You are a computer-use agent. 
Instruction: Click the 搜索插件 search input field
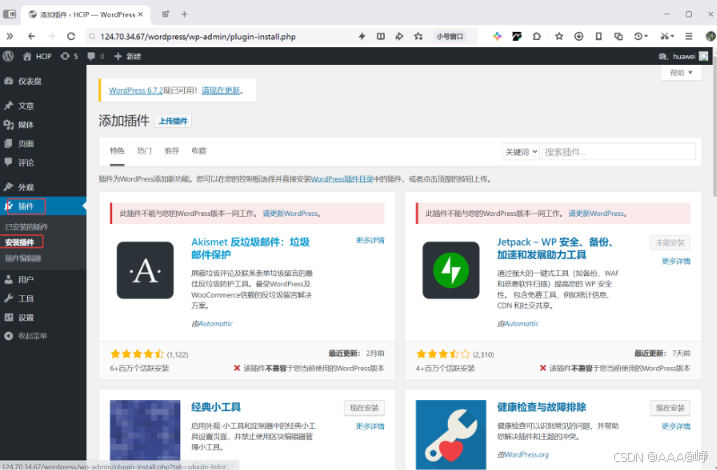click(x=619, y=152)
